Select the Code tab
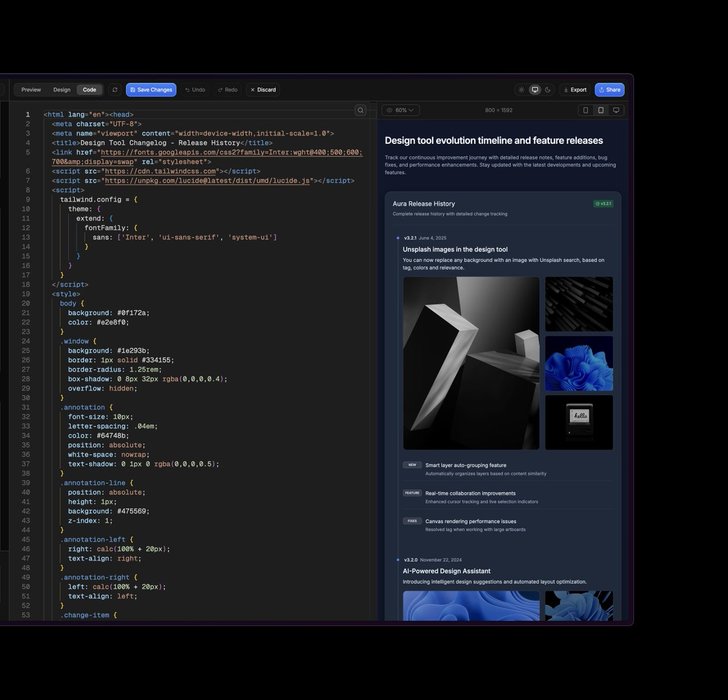Viewport: 728px width, 700px height. [89, 90]
